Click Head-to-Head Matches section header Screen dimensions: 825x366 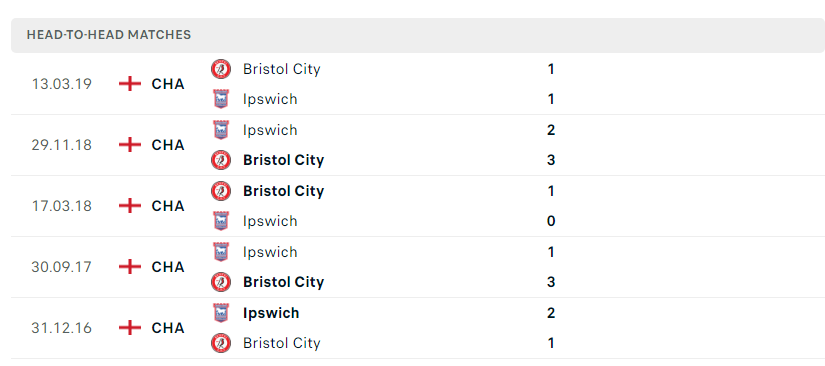pos(108,35)
